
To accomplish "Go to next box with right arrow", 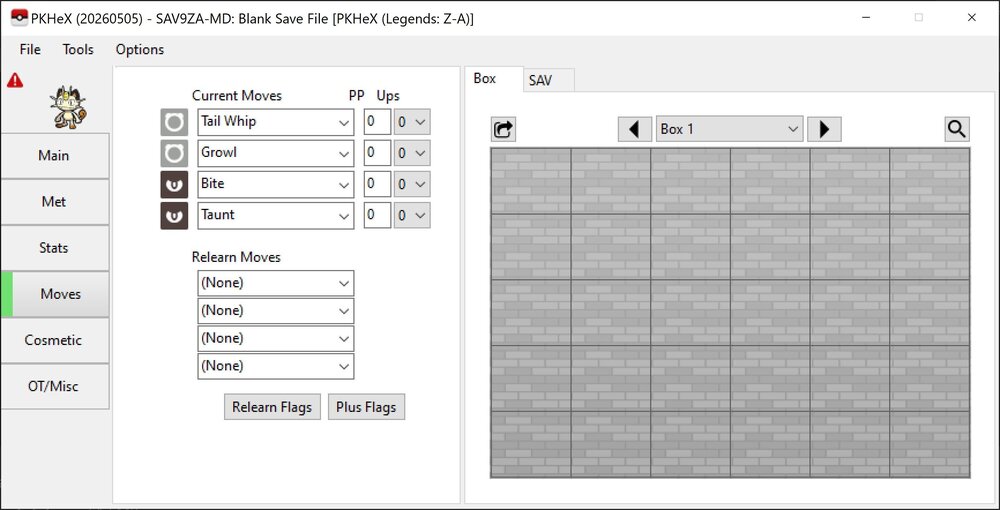I will pyautogui.click(x=824, y=129).
